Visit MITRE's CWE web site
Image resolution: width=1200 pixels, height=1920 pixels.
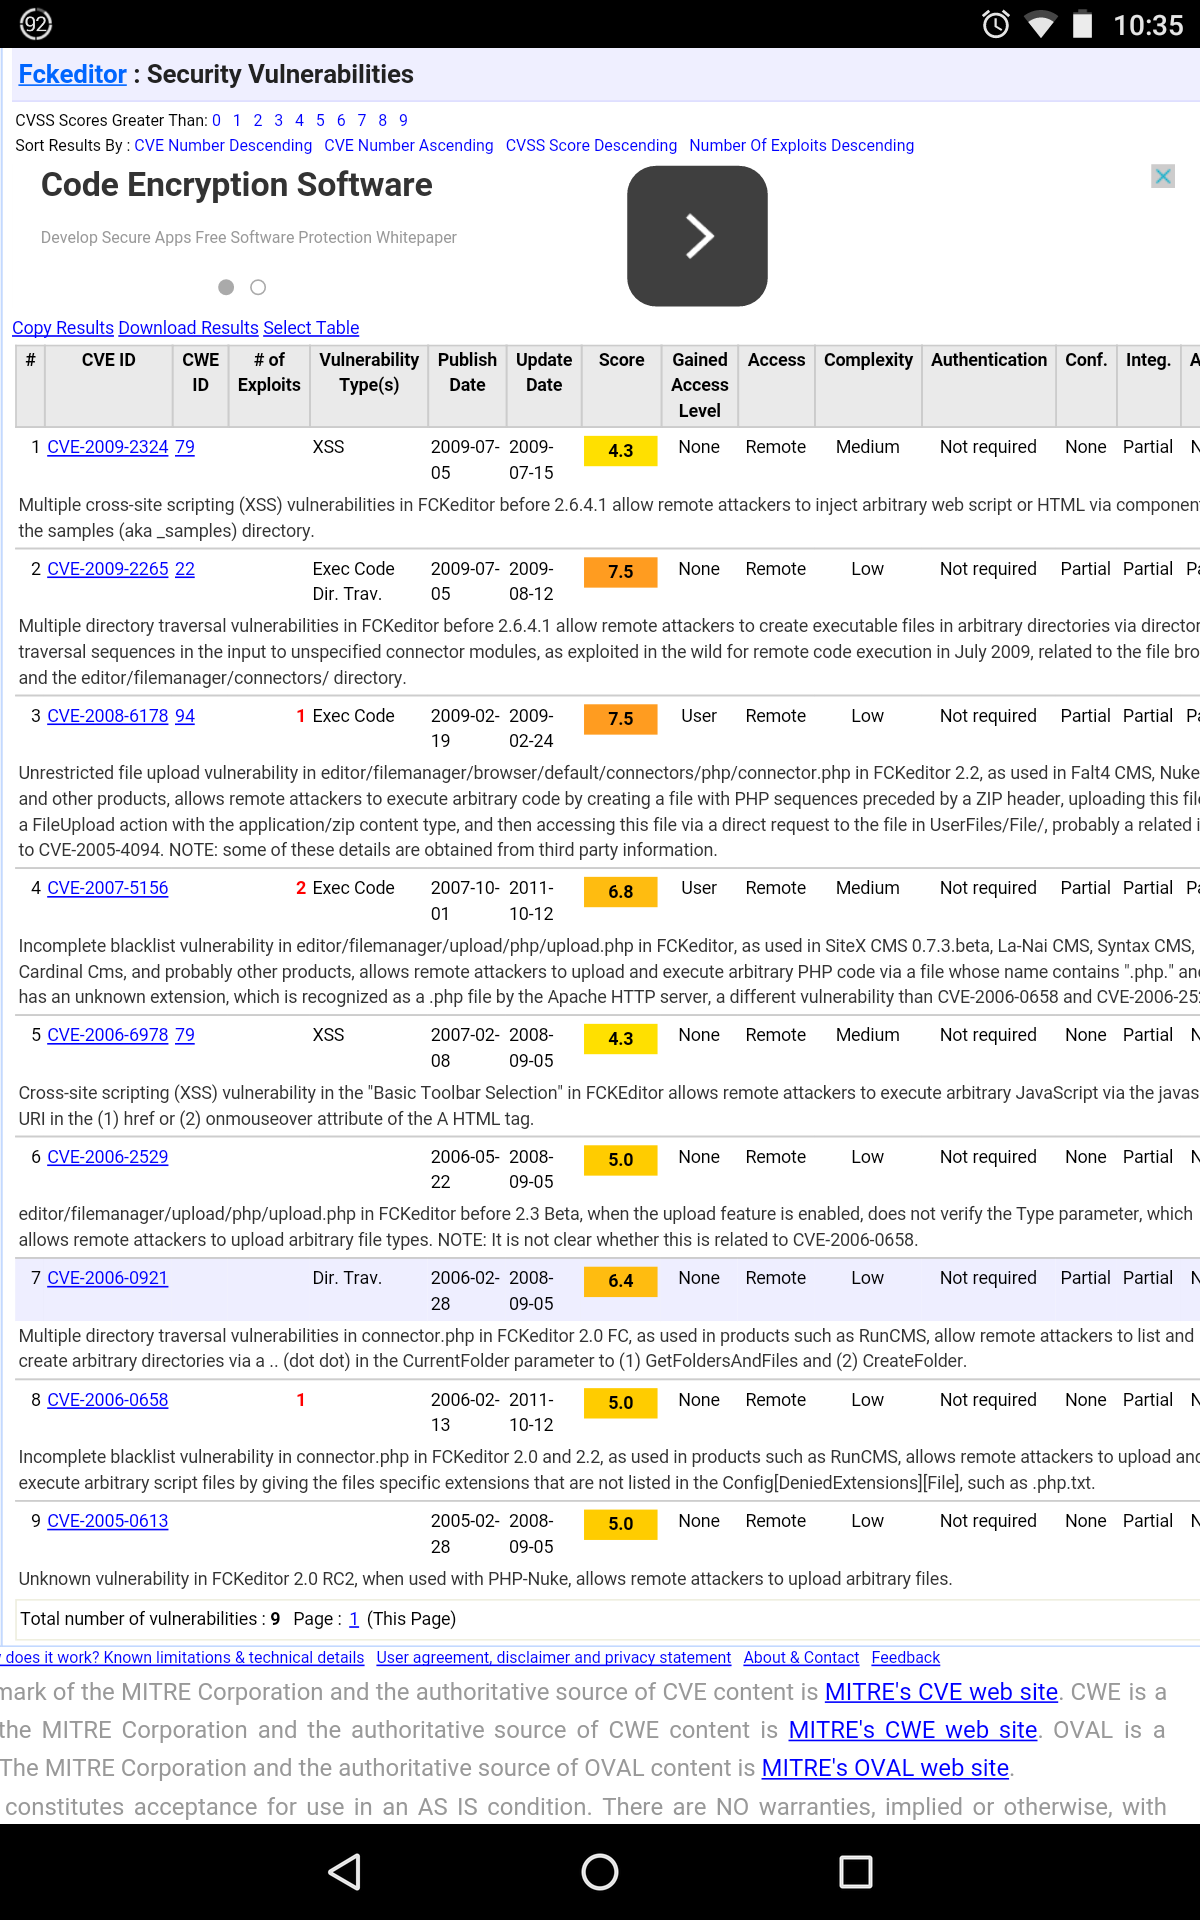(x=913, y=1730)
